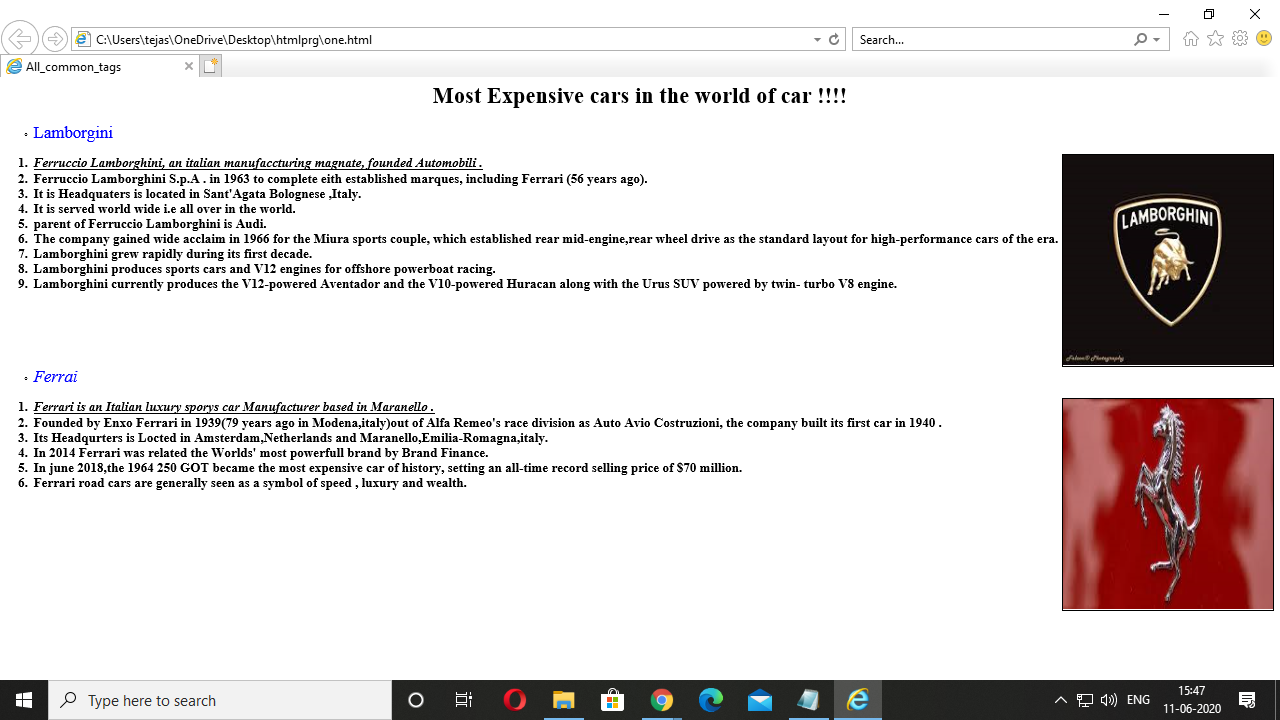Click the Home icon in the toolbar
Viewport: 1280px width, 720px height.
1191,40
